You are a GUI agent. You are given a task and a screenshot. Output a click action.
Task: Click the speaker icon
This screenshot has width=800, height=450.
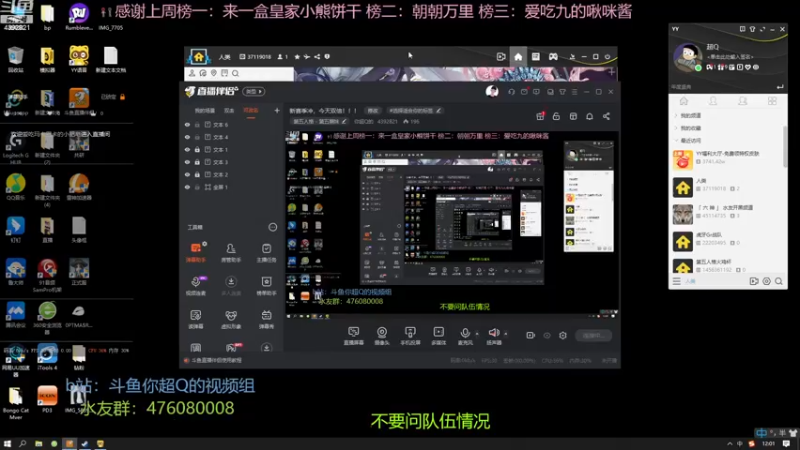click(x=493, y=333)
